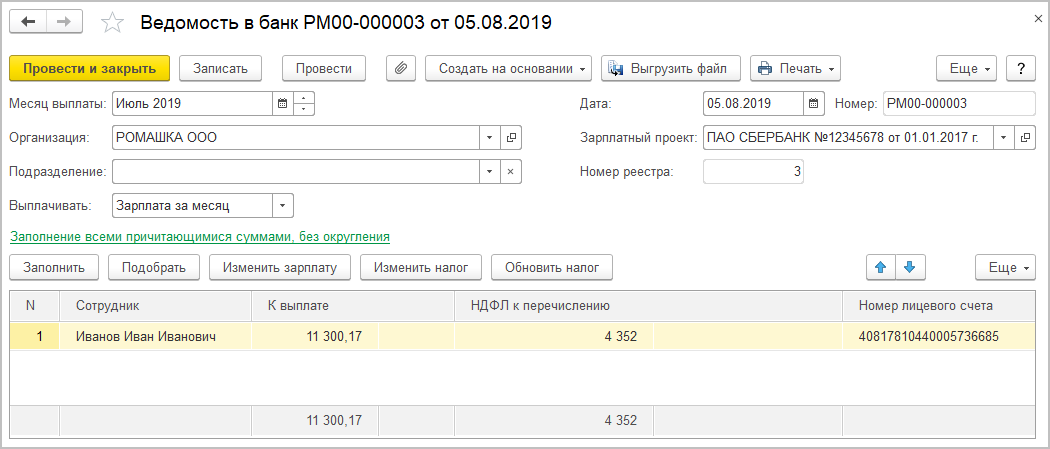Move row up with blue arrow
The height and width of the screenshot is (449, 1050).
pyautogui.click(x=881, y=267)
